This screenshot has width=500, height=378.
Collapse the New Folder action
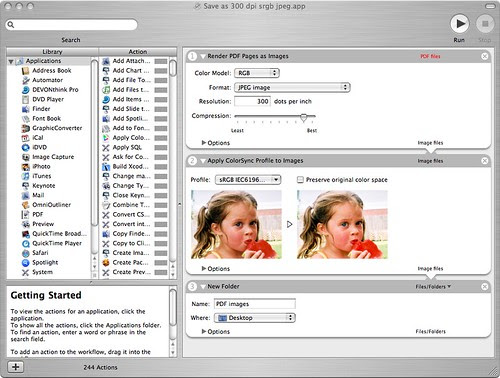tap(203, 287)
